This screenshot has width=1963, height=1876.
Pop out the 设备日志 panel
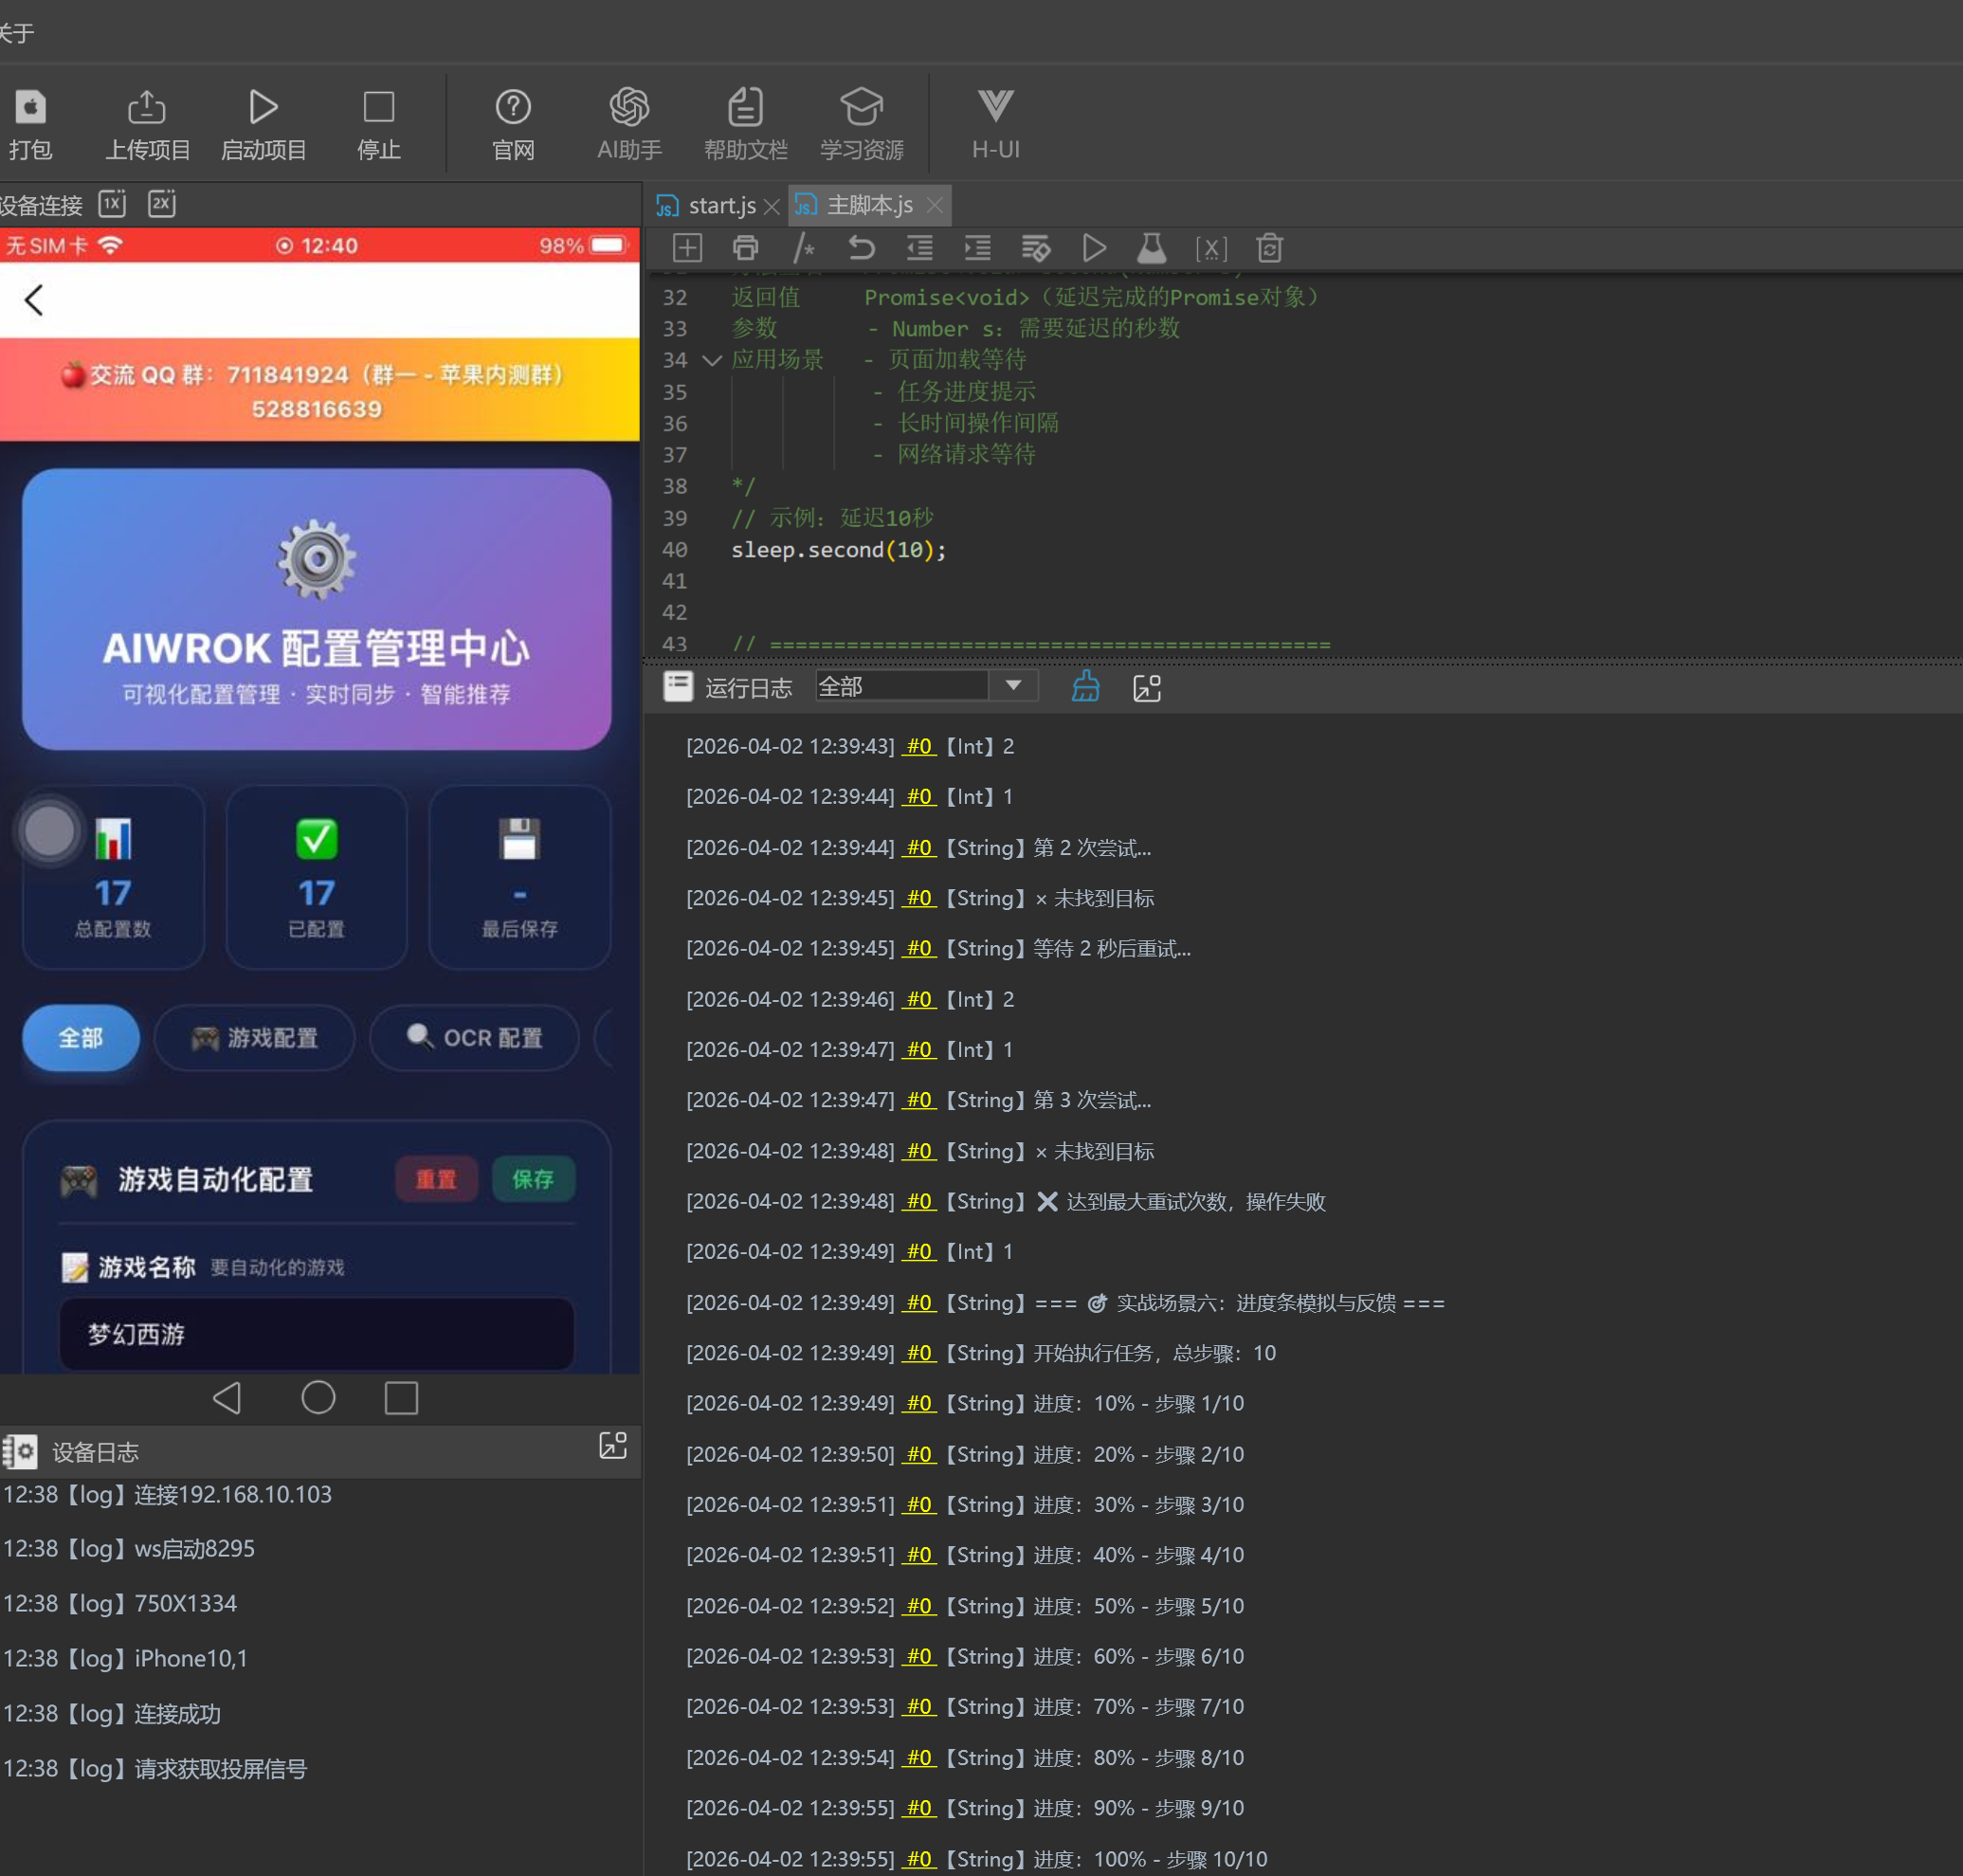[x=612, y=1445]
